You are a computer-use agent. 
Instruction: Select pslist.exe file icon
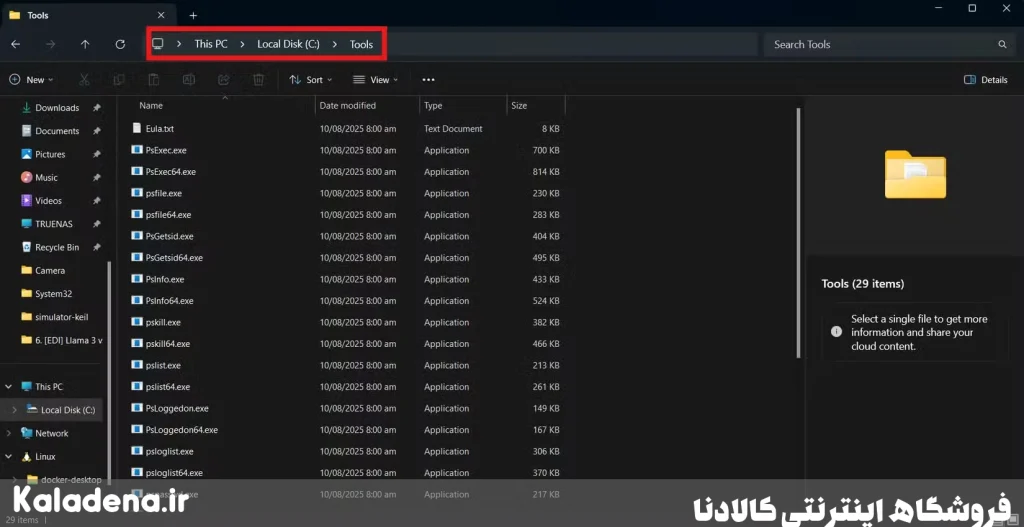[136, 365]
